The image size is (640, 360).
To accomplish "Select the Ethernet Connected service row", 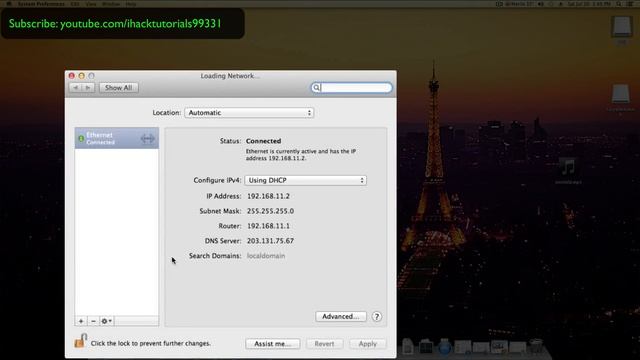I will (117, 138).
